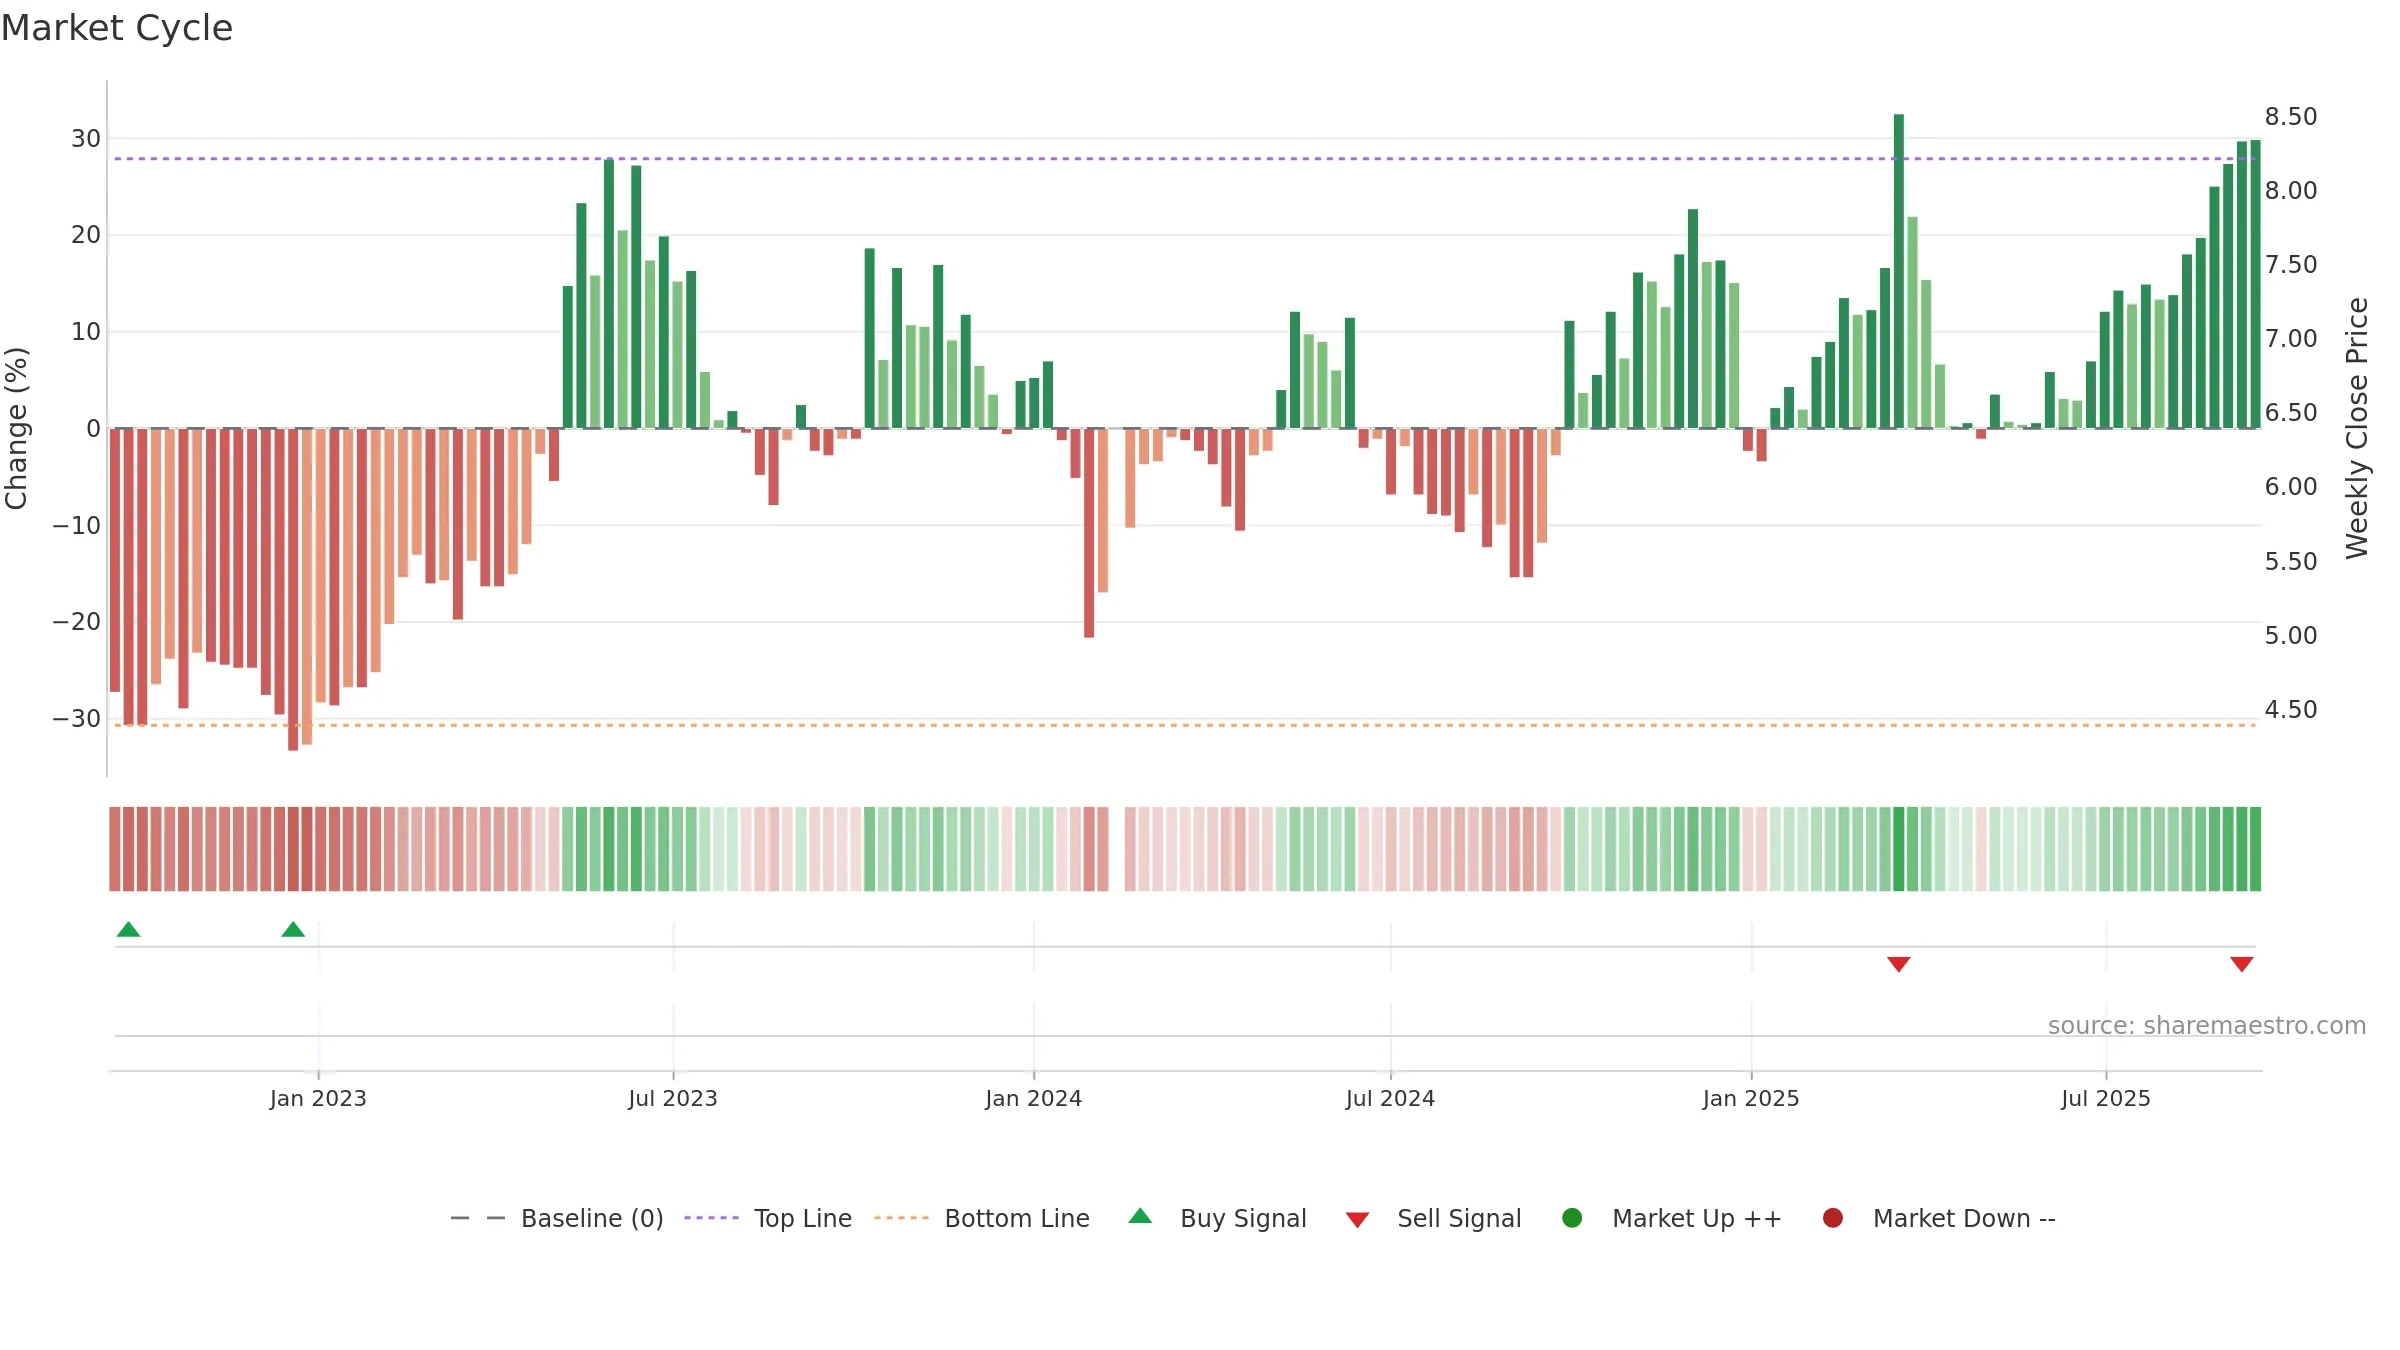
Task: Click the Jan 2024 axis label
Action: pos(1034,1098)
